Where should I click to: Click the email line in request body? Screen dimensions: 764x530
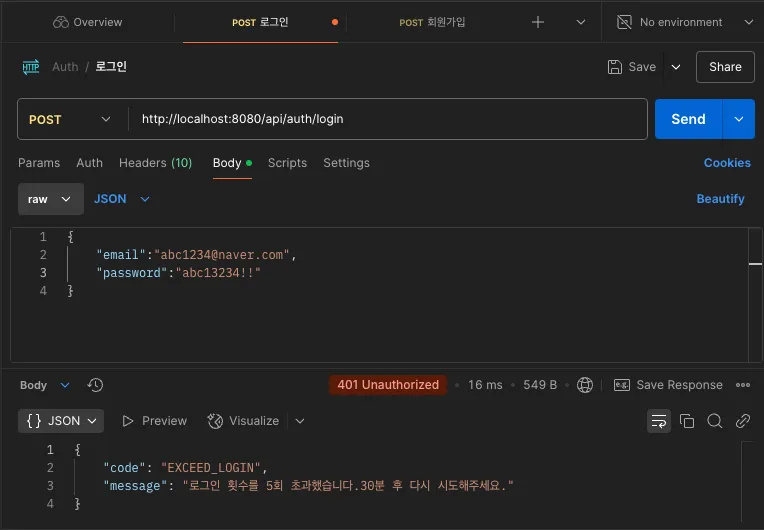coord(196,255)
